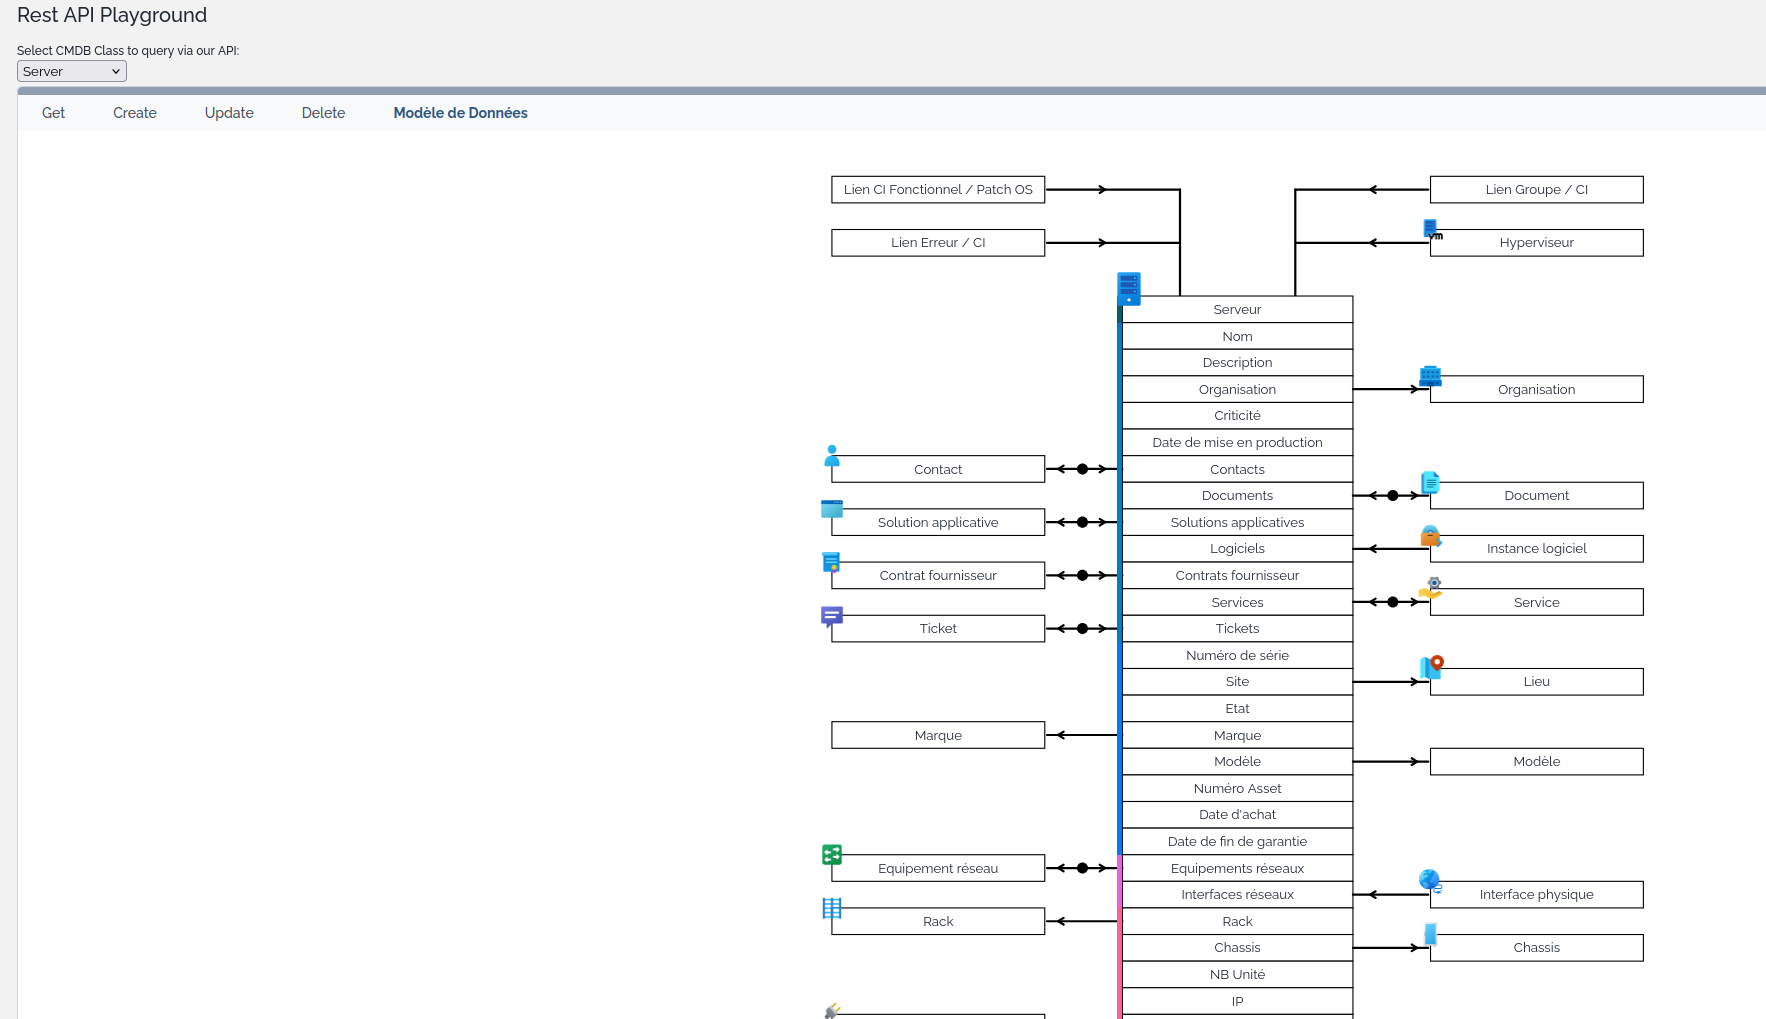The image size is (1766, 1019).
Task: Click the Contrat fournisseur box
Action: (938, 576)
